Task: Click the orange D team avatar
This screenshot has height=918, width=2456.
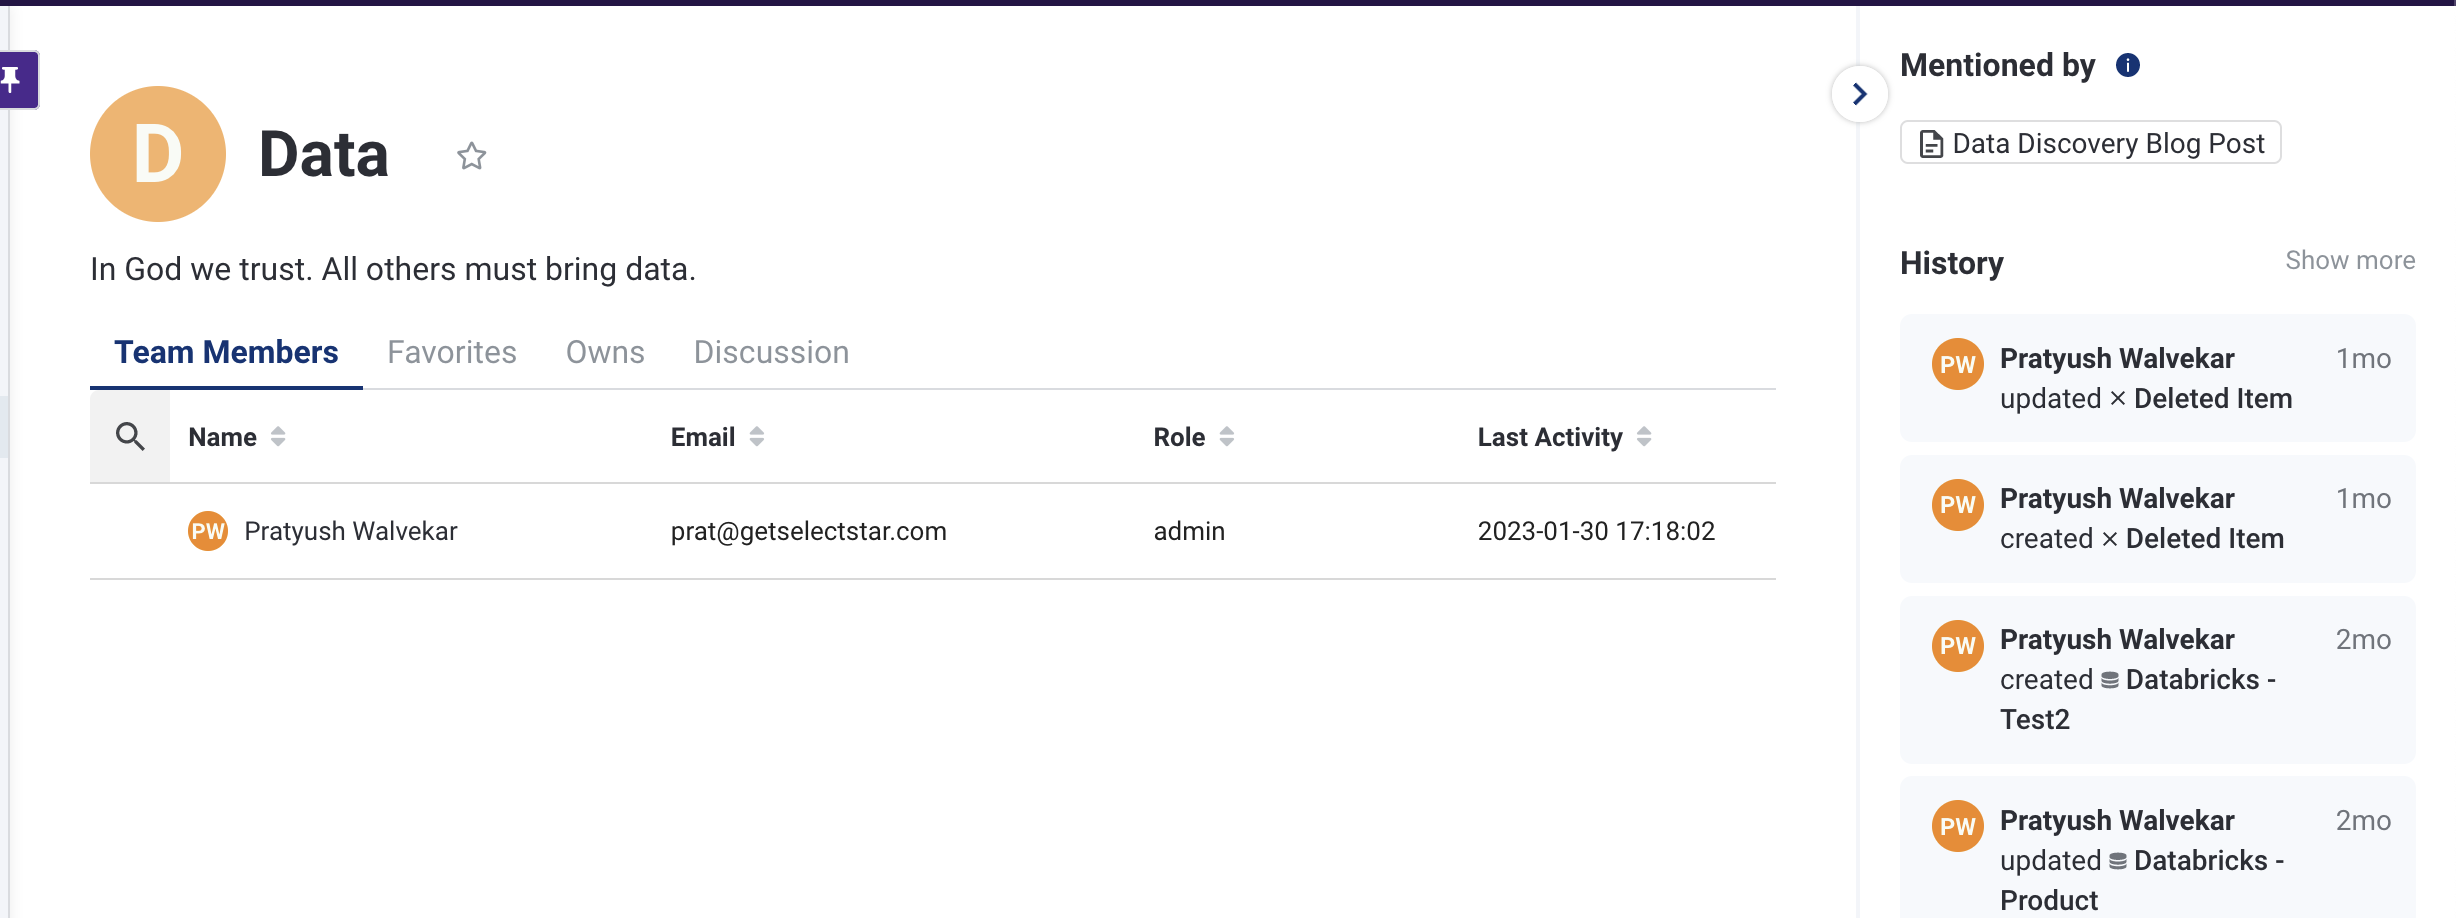Action: pos(158,154)
